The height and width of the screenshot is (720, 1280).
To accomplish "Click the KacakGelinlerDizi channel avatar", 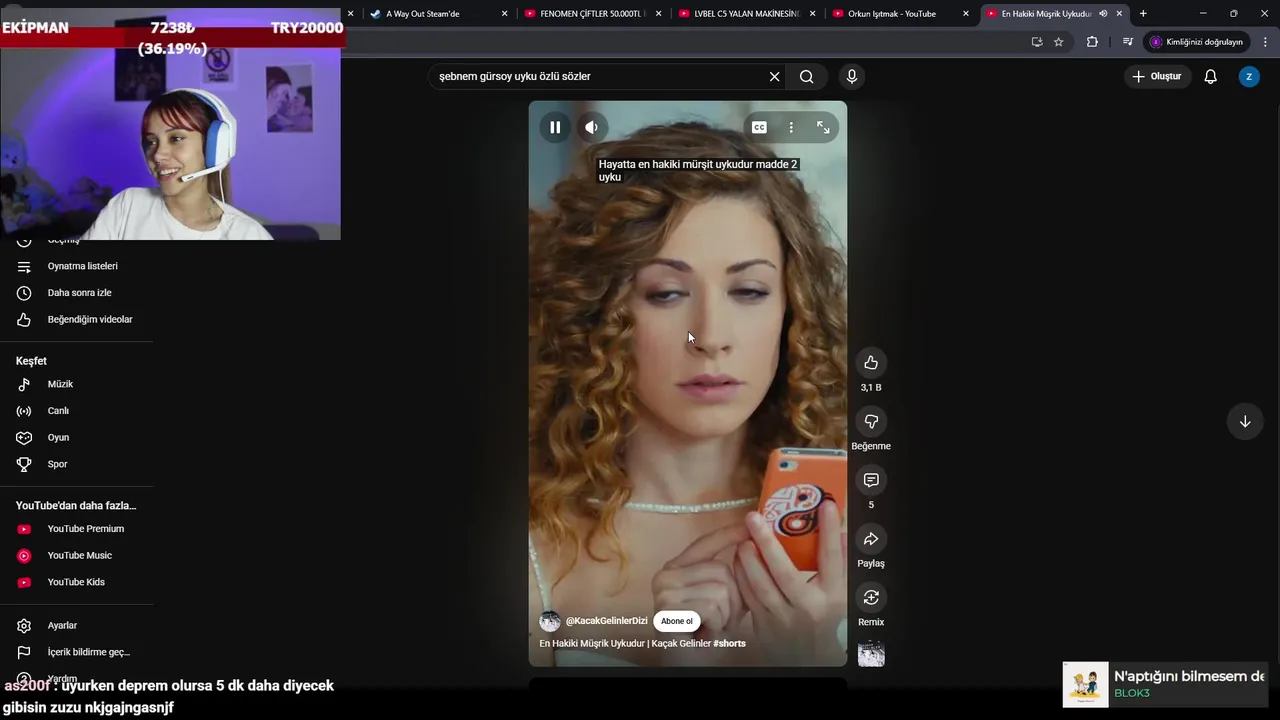I will pos(550,621).
